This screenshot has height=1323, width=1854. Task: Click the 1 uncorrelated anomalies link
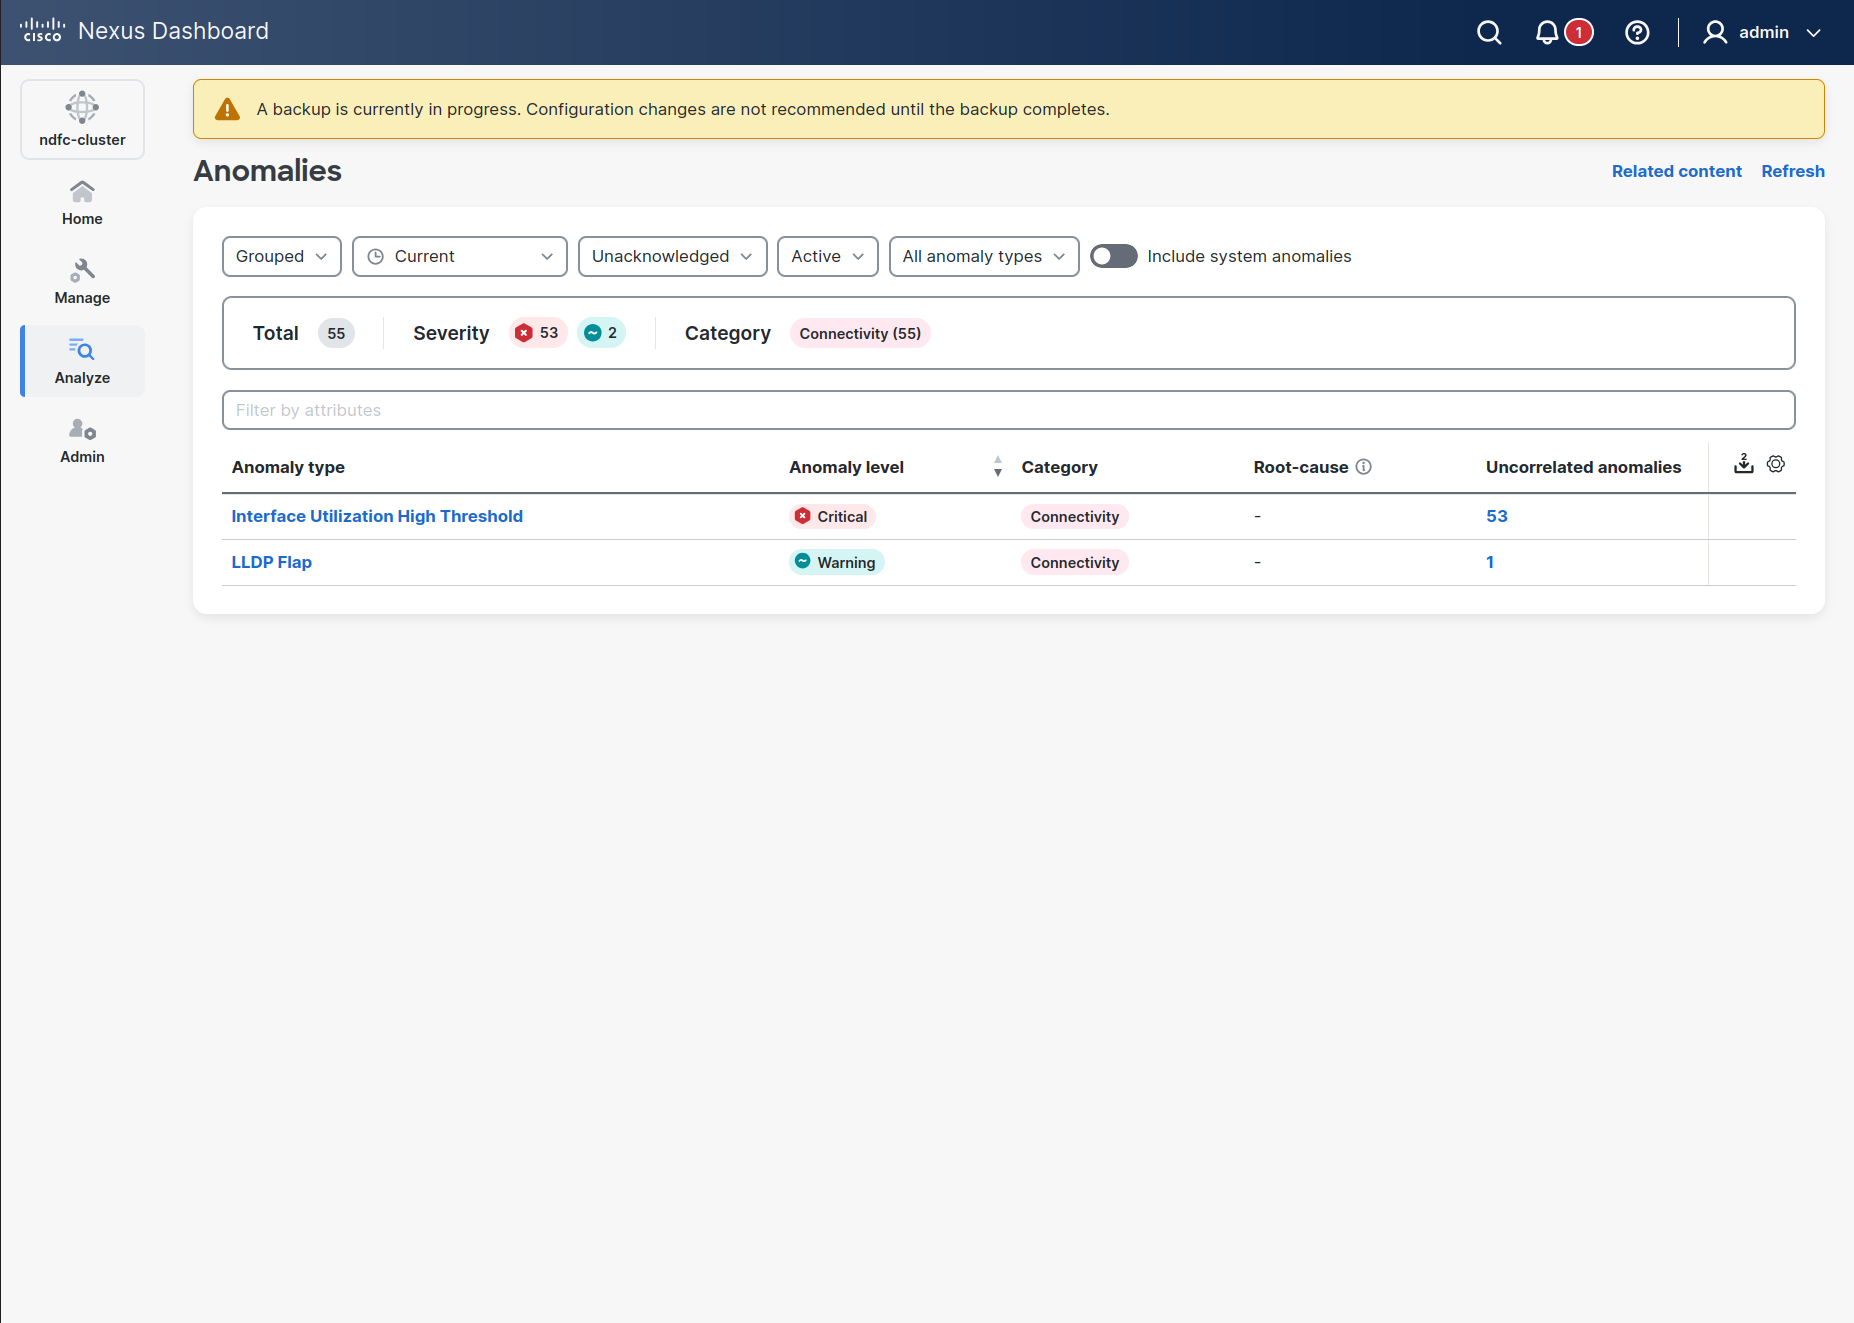point(1490,562)
